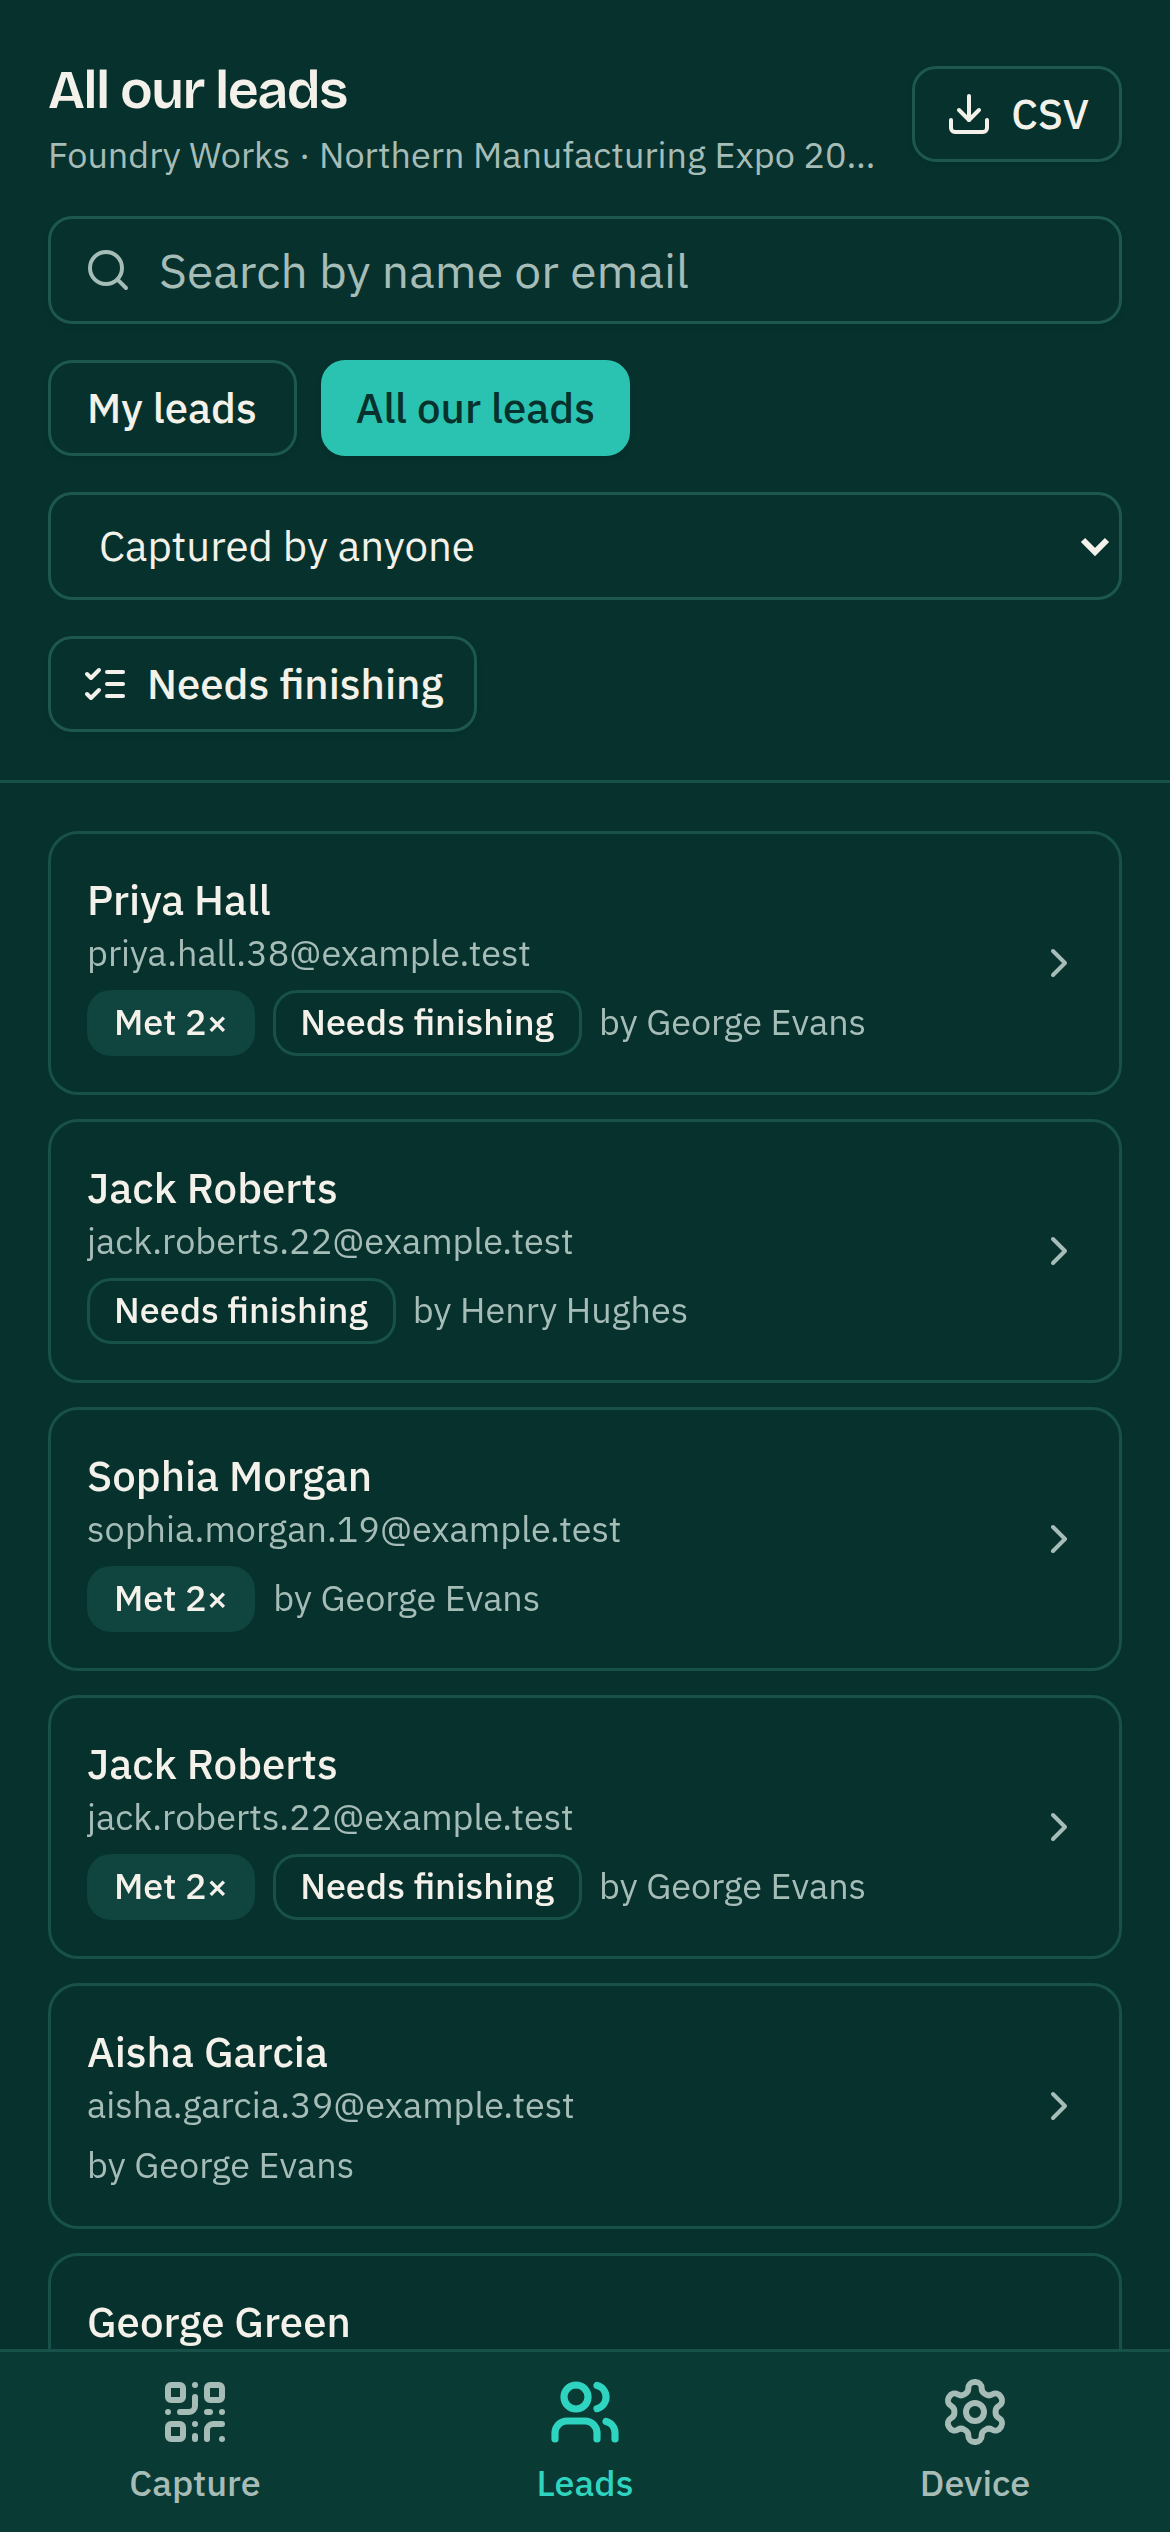Export leads with the CSV button
The width and height of the screenshot is (1170, 2532).
point(1017,114)
